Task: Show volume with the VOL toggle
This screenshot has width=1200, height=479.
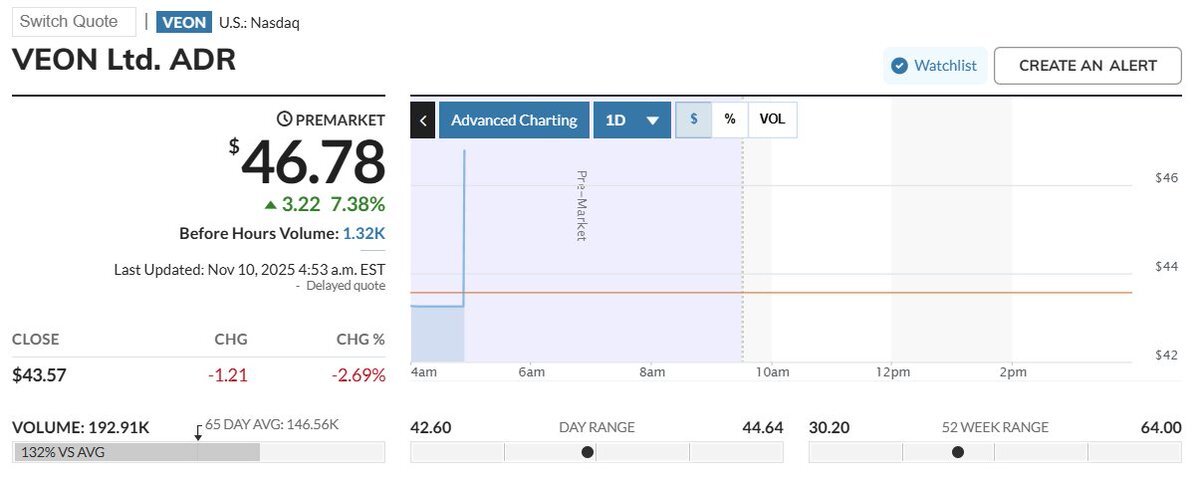Action: [x=772, y=120]
